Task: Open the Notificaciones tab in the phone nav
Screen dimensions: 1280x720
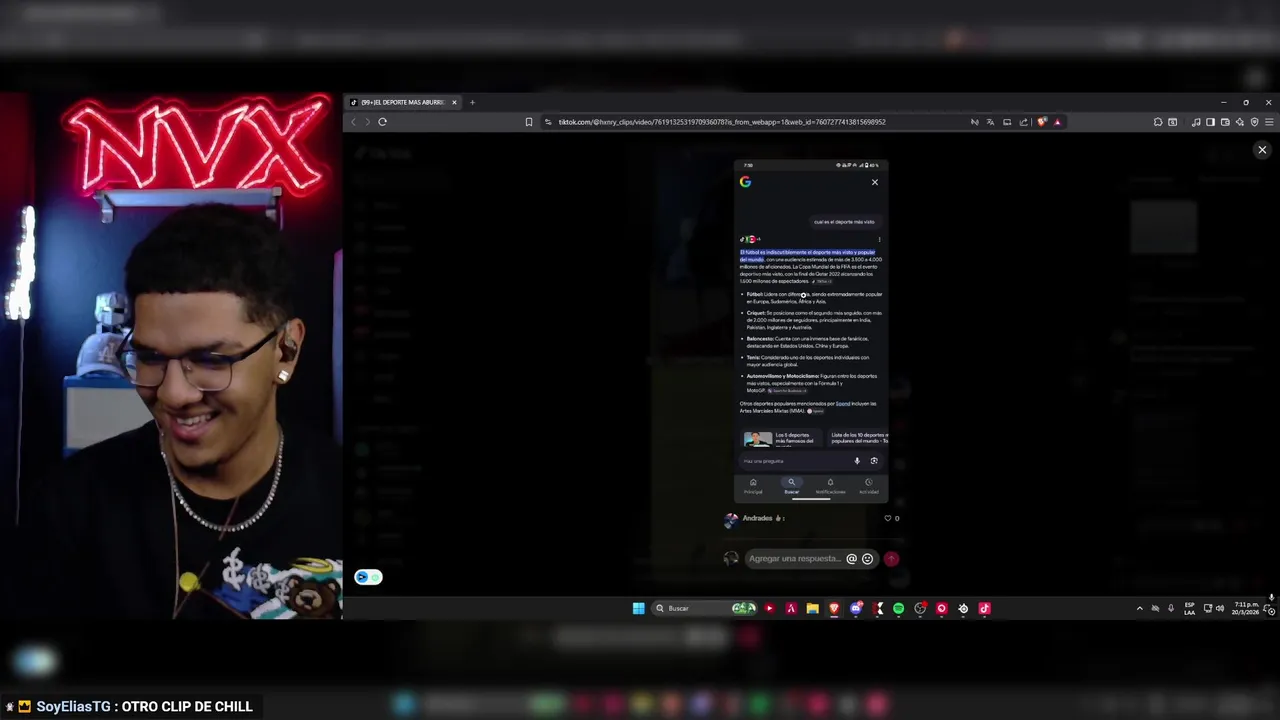Action: click(x=830, y=486)
